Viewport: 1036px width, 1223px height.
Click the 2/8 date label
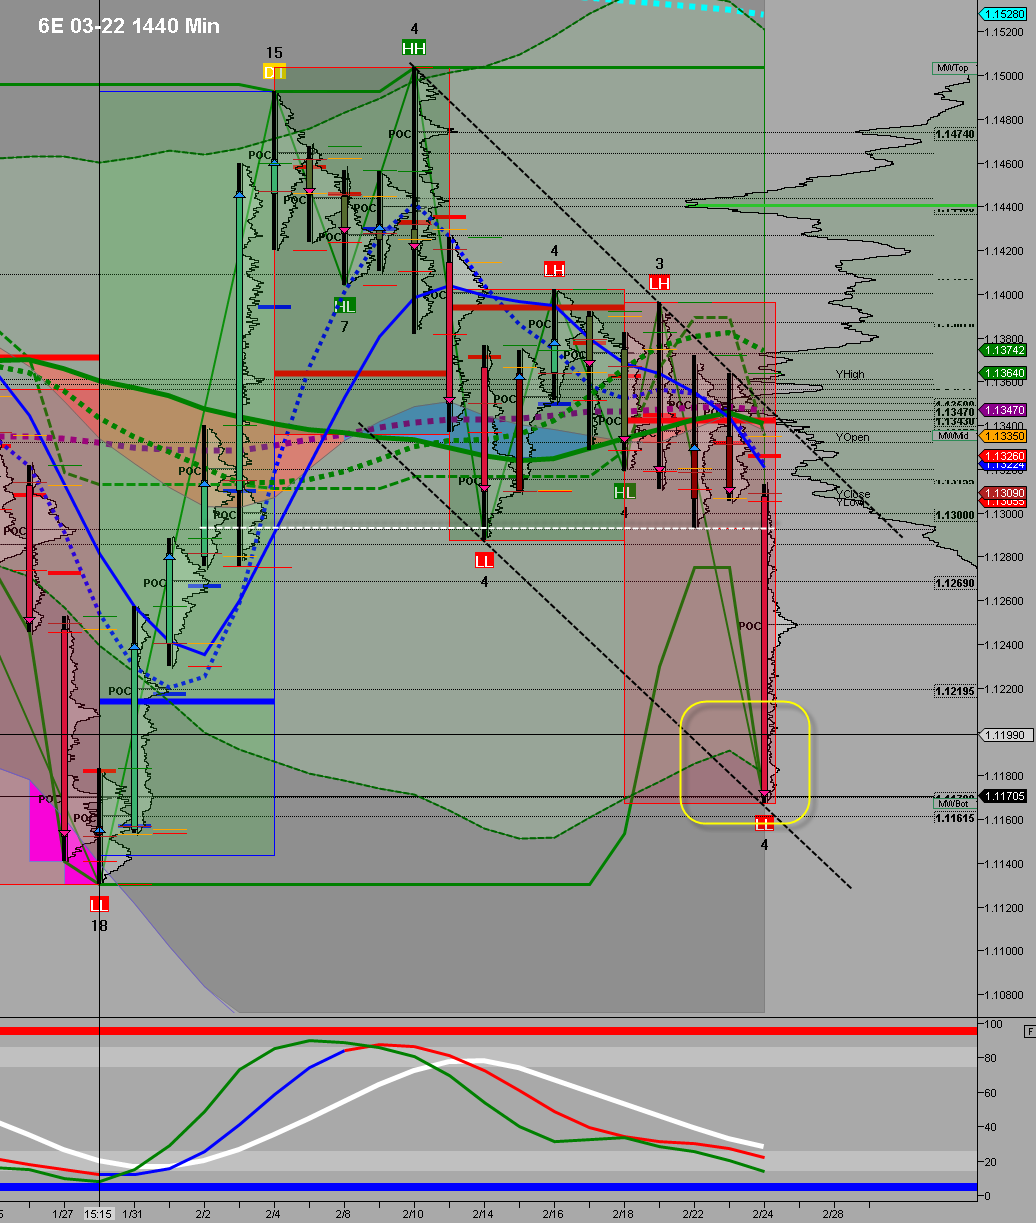pos(344,1214)
